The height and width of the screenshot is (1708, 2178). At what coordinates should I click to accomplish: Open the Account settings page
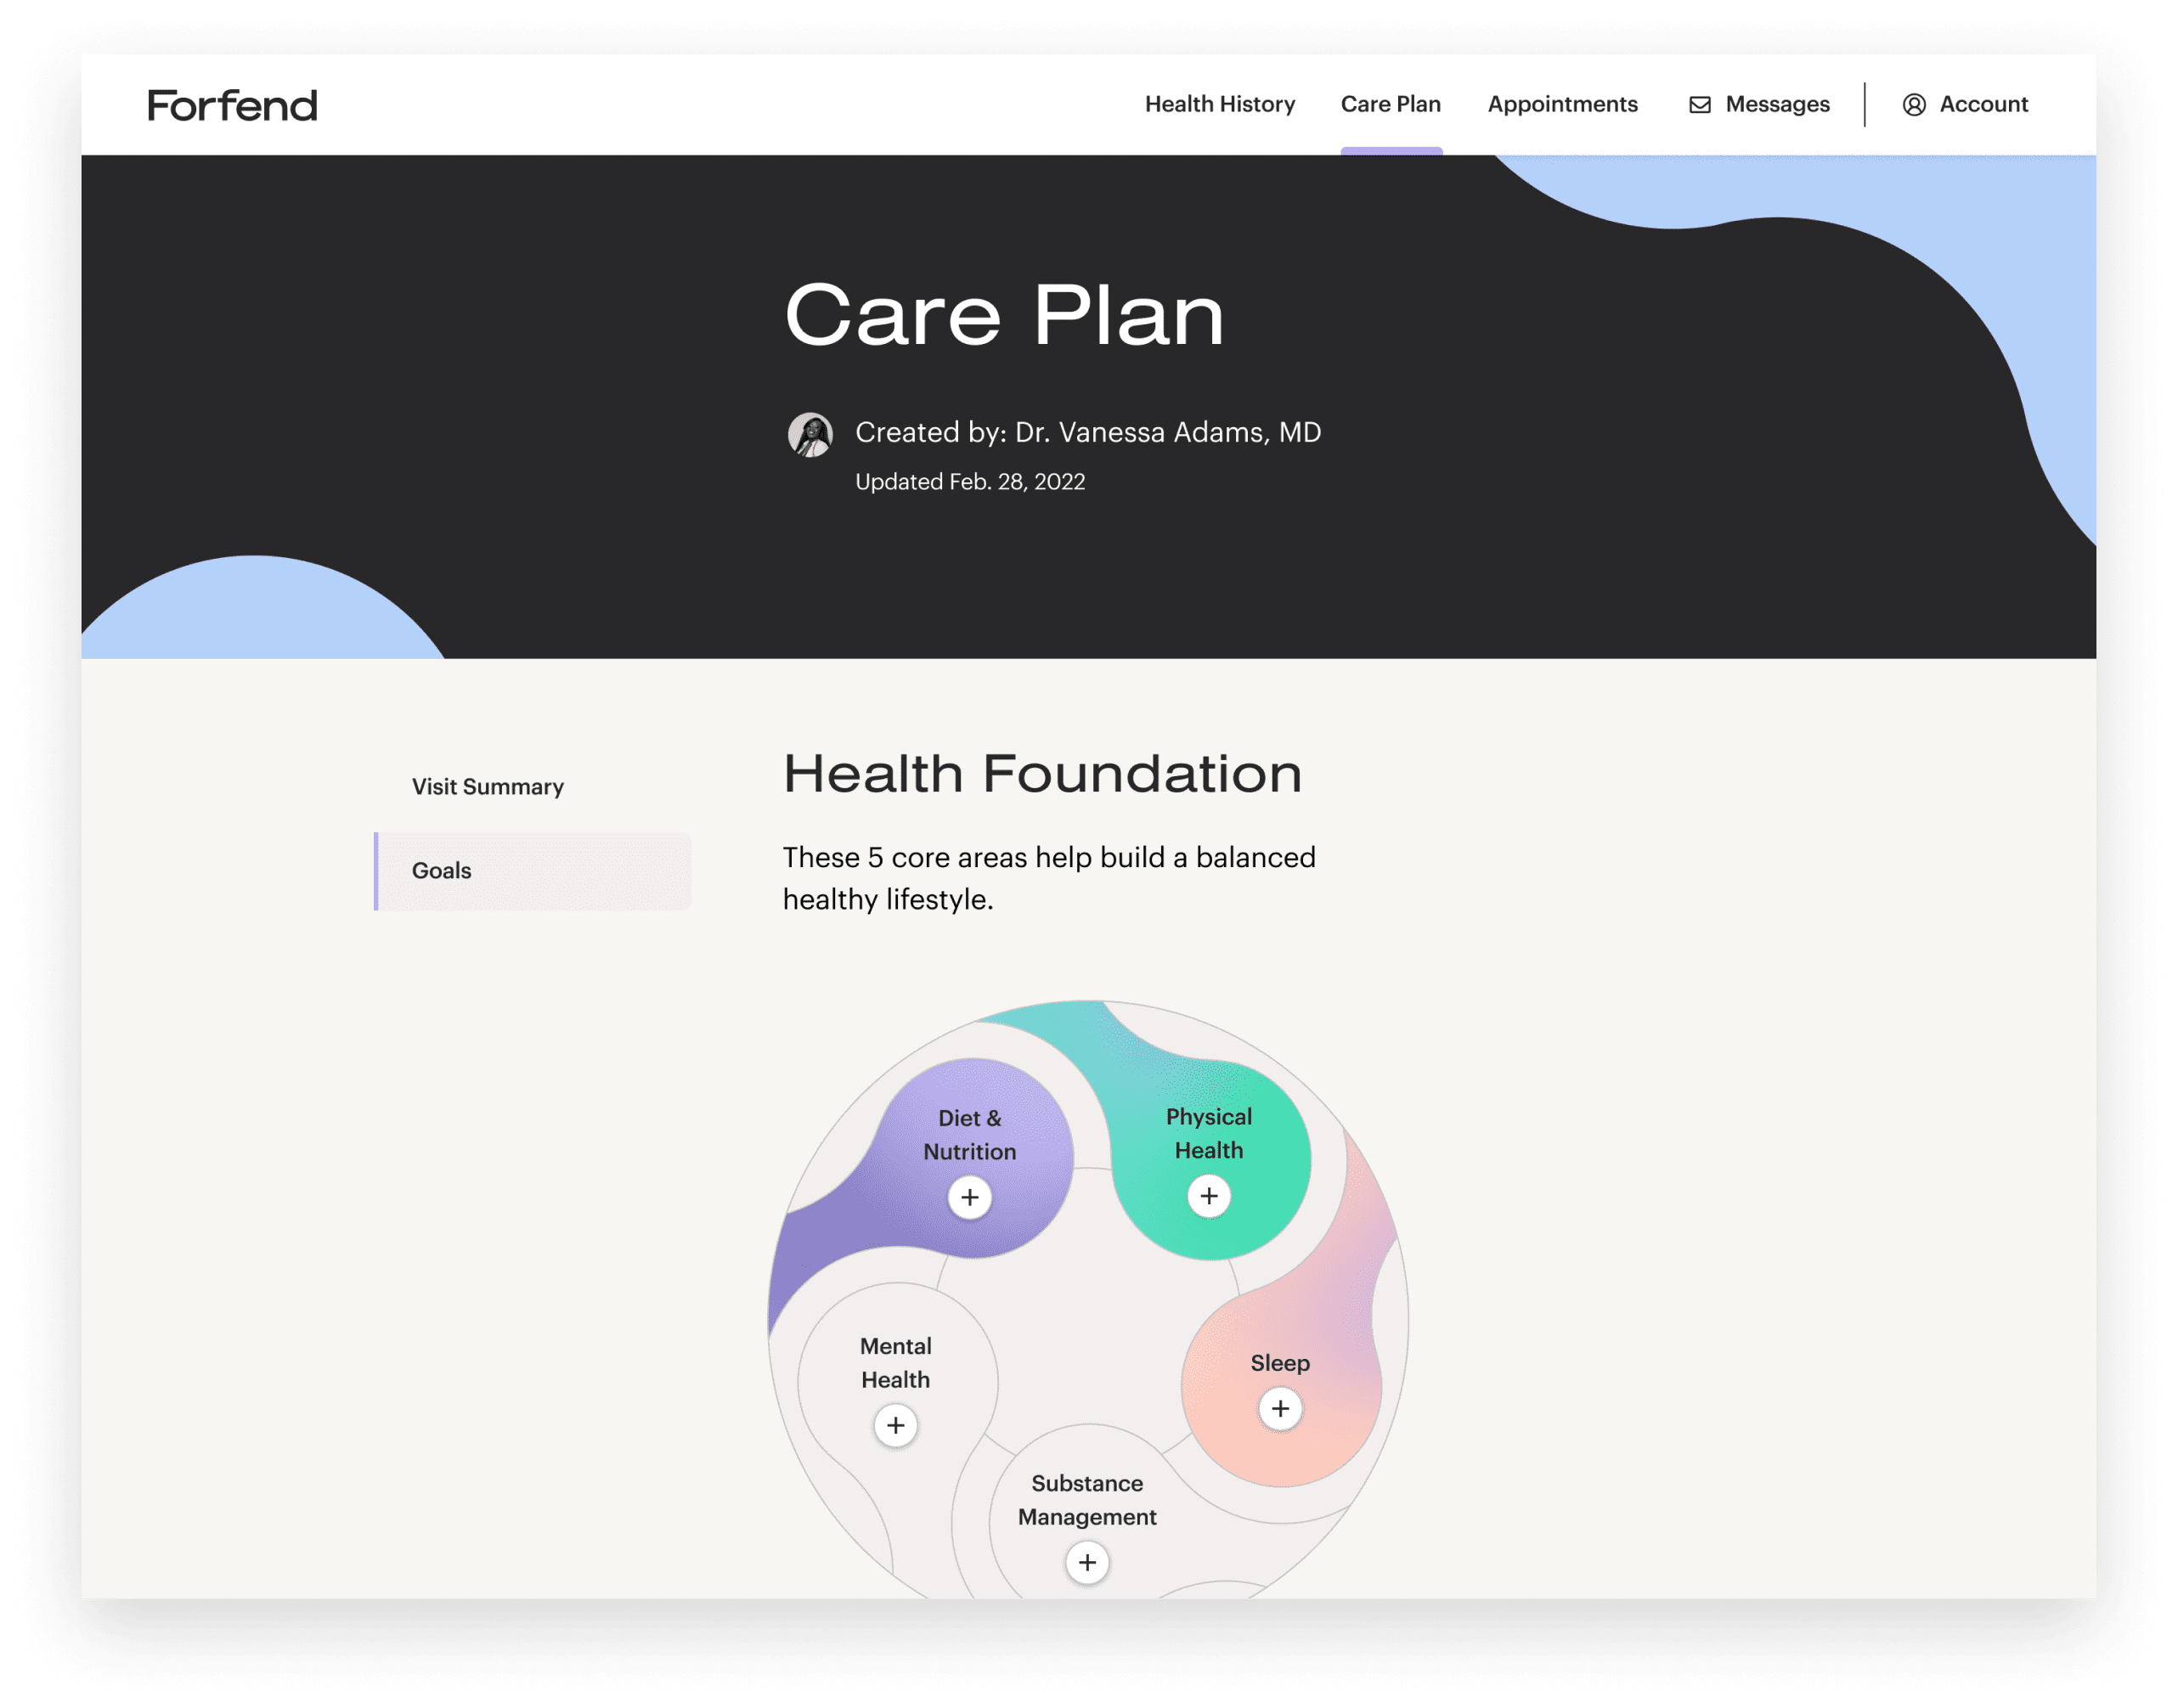[x=1967, y=103]
